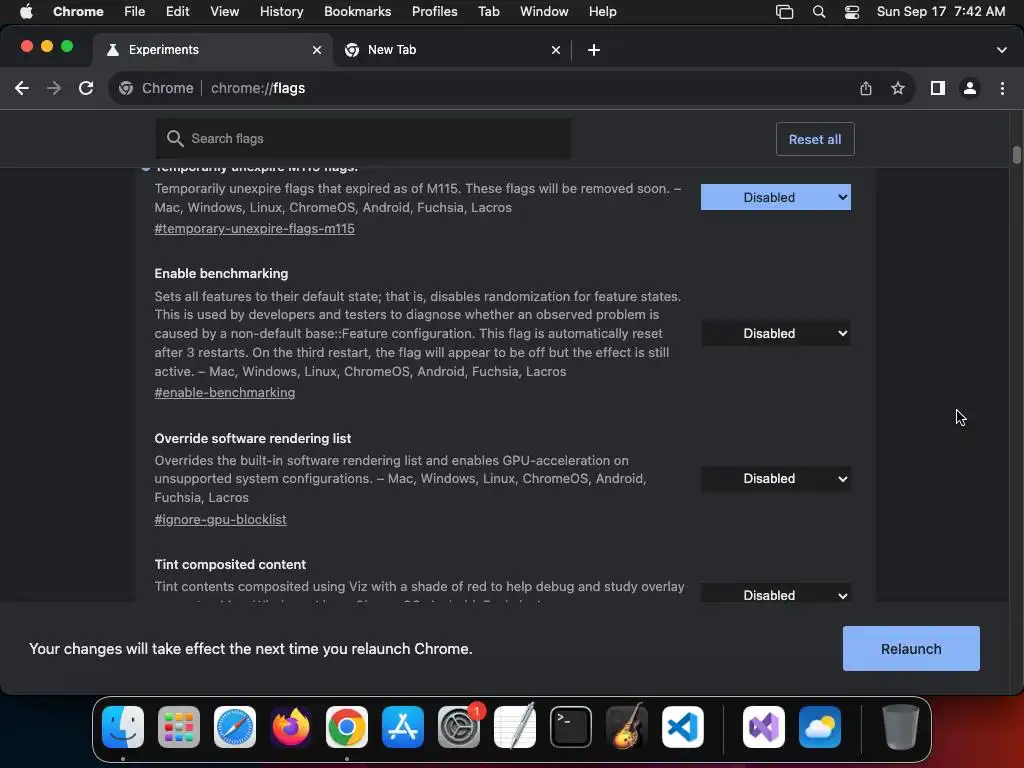Launch Terminal from the dock

click(x=571, y=727)
